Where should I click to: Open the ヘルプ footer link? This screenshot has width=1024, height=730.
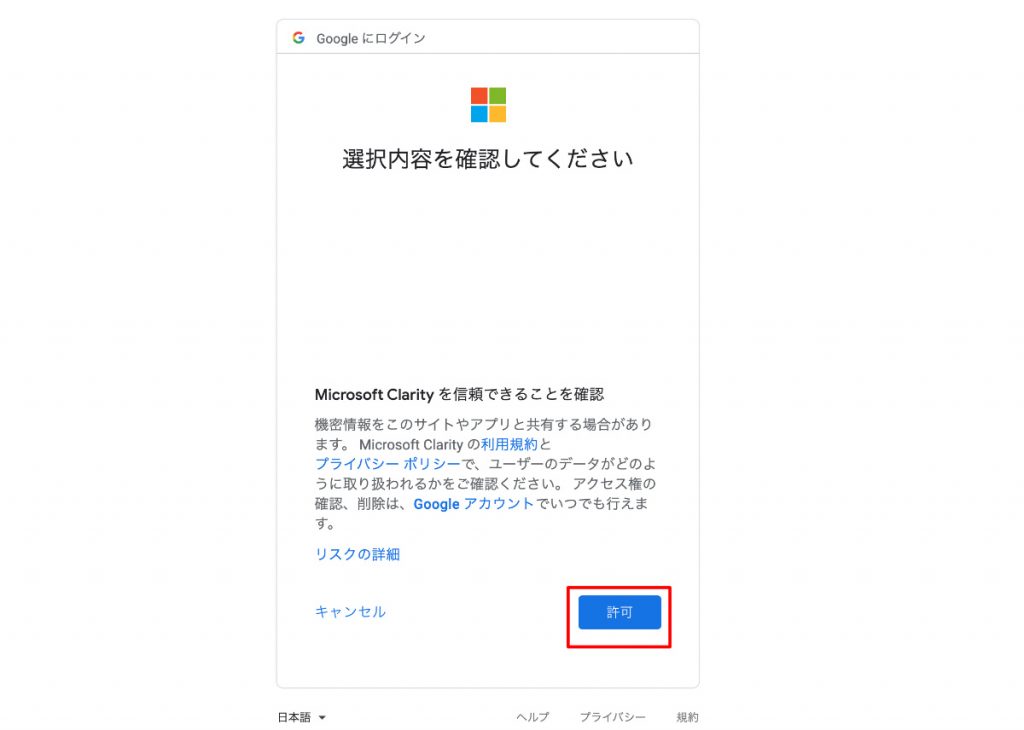533,717
